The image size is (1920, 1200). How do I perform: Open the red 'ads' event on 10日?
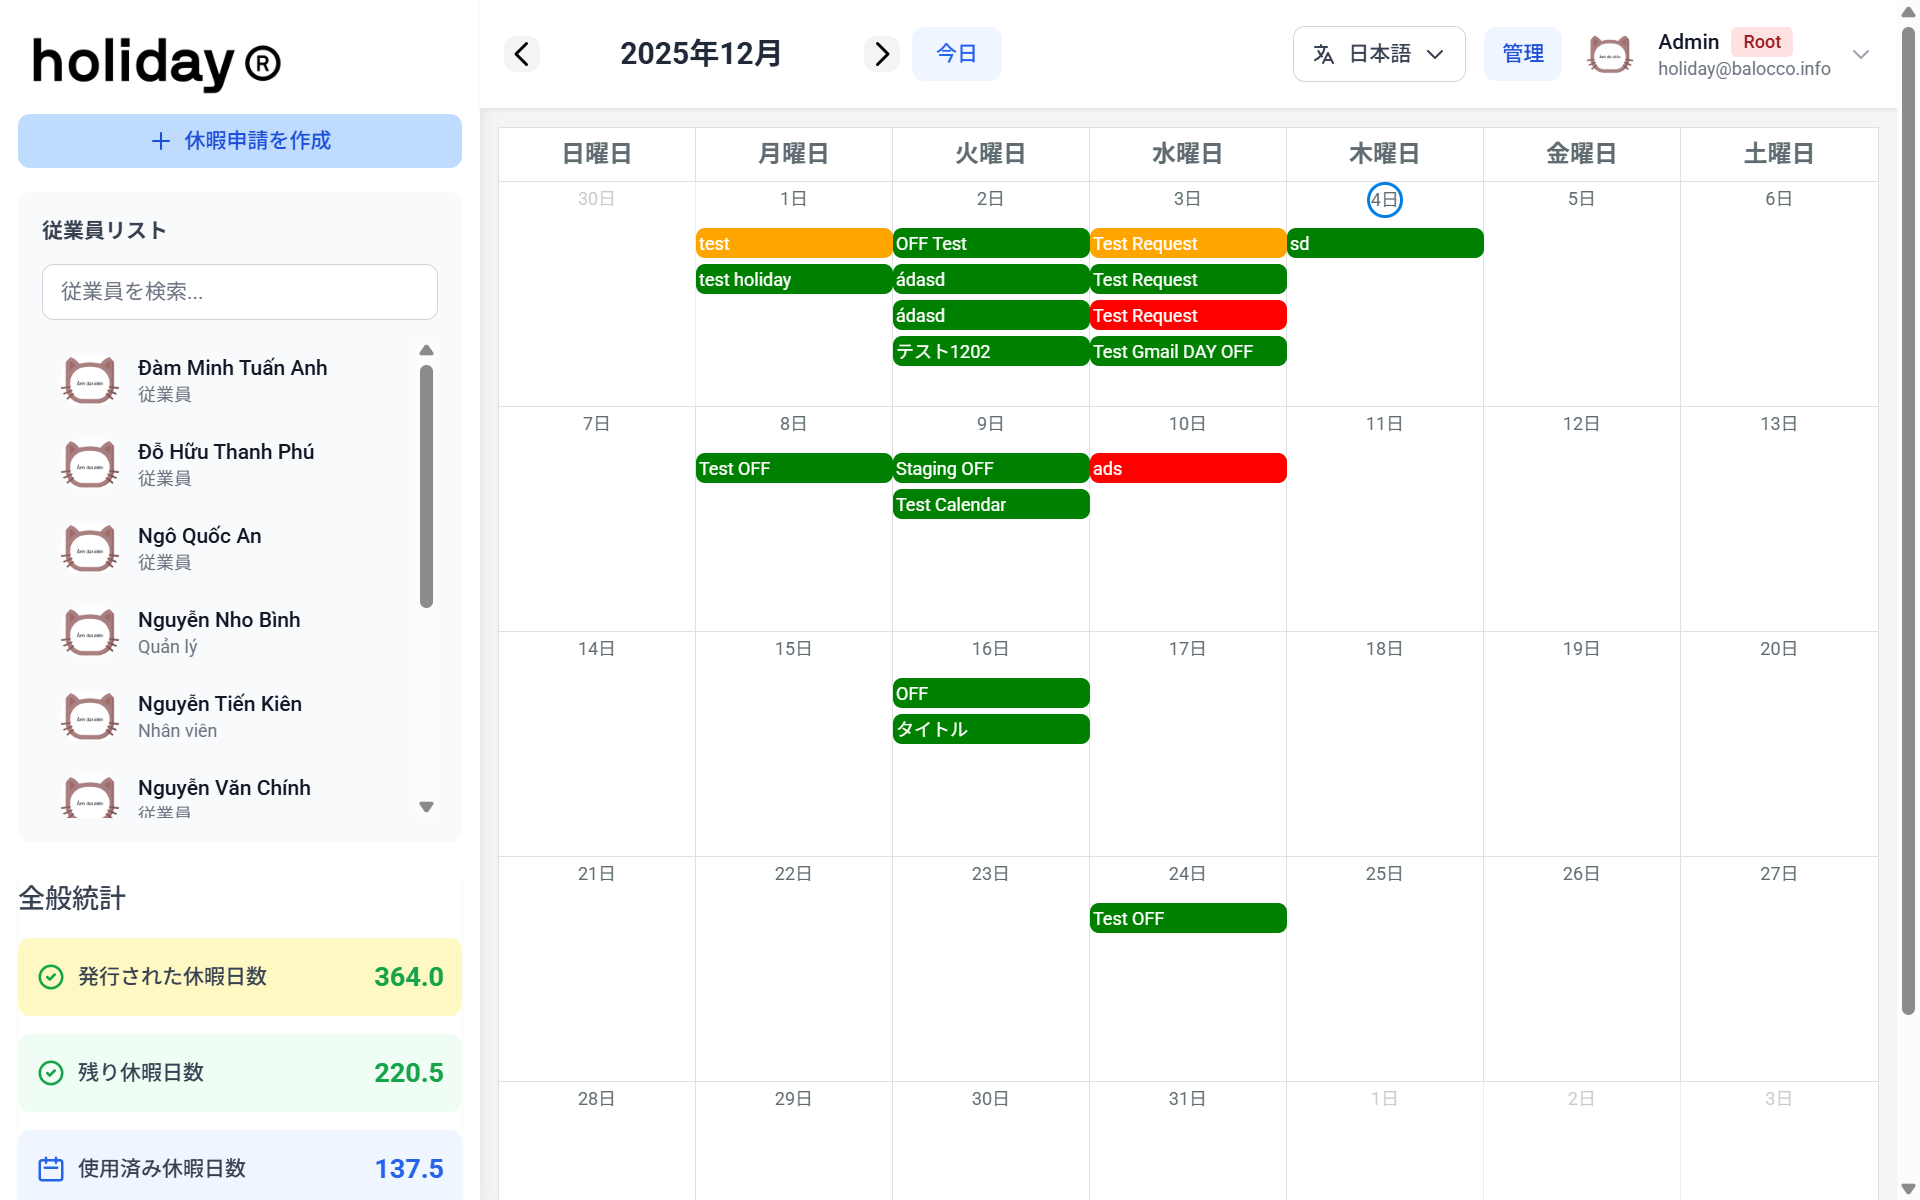point(1187,469)
